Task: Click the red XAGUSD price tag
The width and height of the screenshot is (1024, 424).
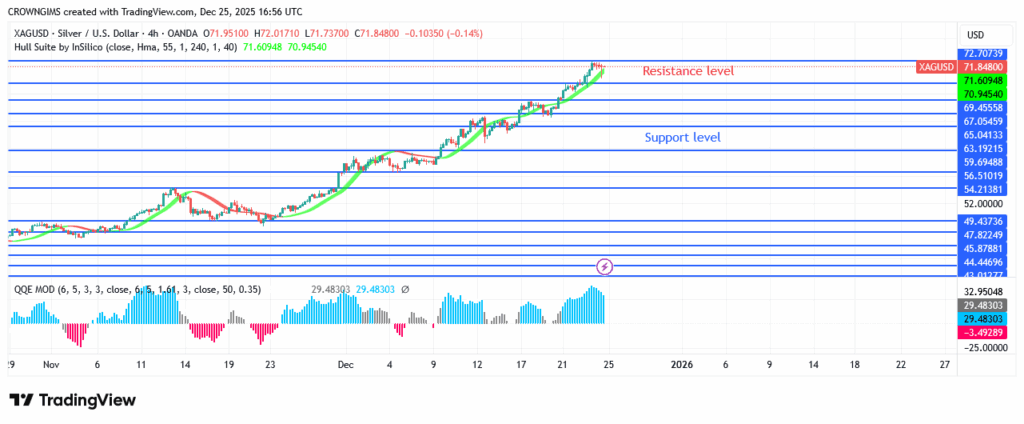Action: click(935, 67)
